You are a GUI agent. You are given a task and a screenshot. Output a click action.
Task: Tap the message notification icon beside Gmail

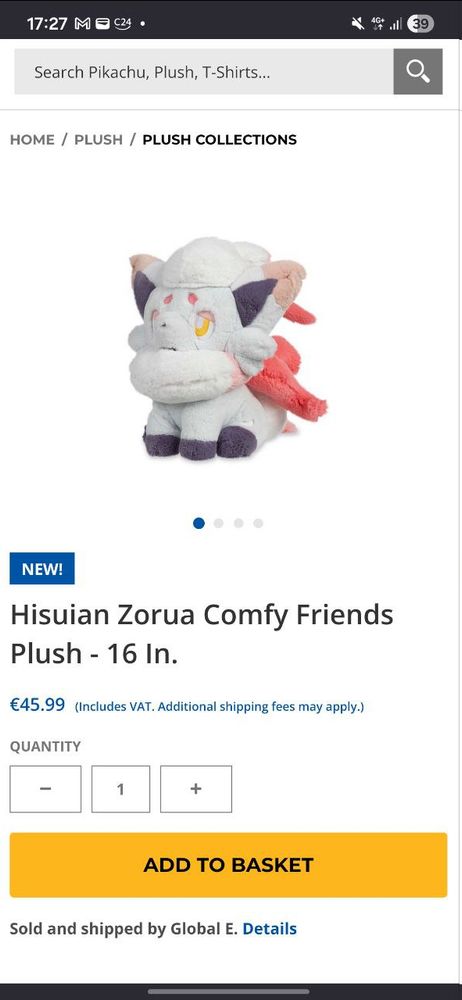click(x=102, y=24)
